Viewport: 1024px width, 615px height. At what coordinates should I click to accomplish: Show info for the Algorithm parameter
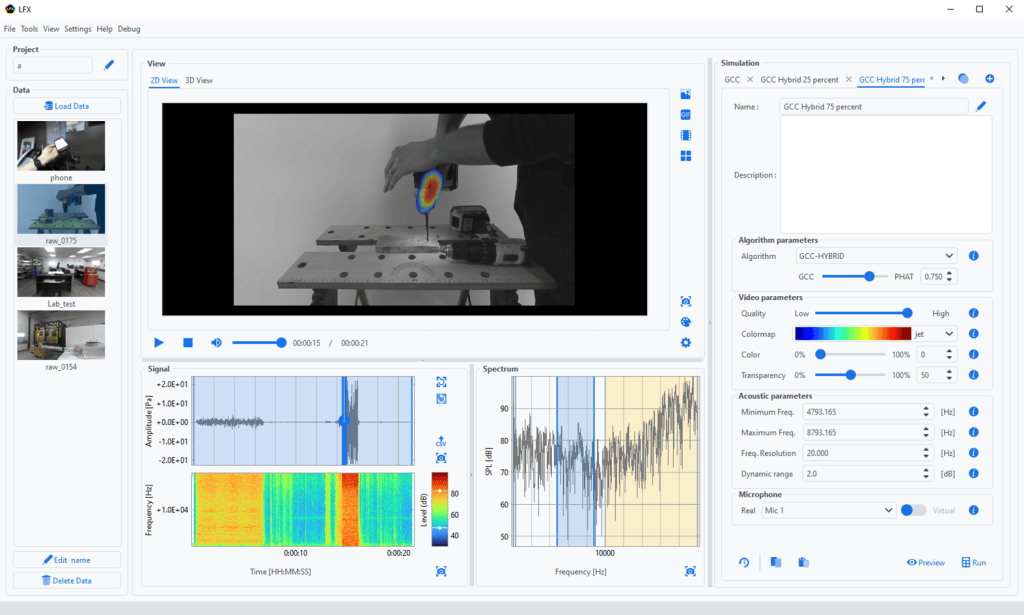click(x=974, y=256)
